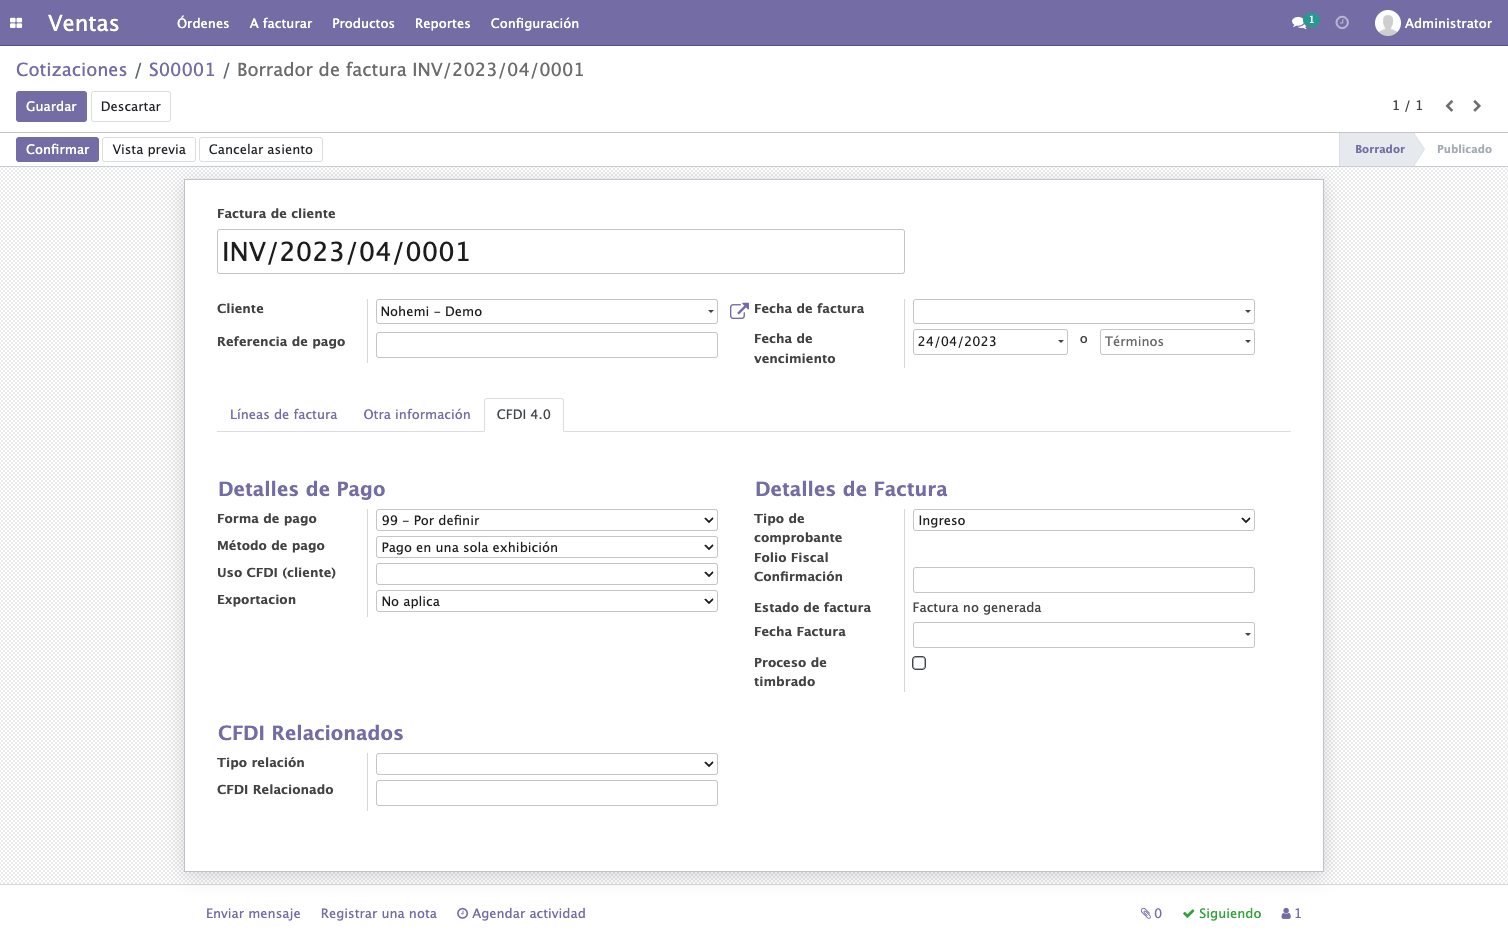
Task: Click the Confirmar button
Action: click(57, 150)
